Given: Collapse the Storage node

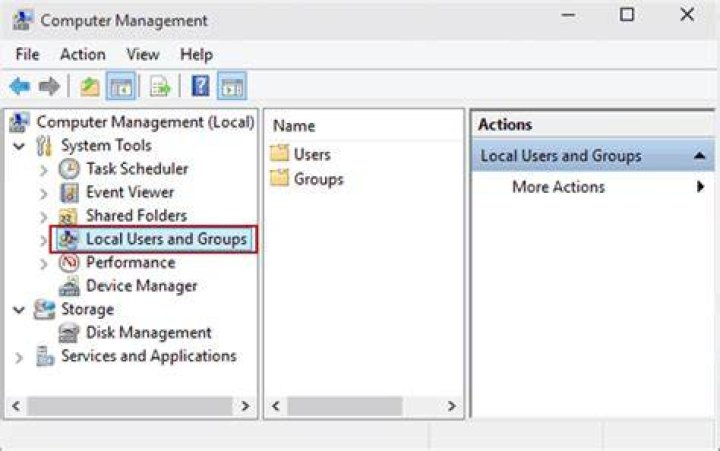Looking at the screenshot, I should click(x=19, y=310).
